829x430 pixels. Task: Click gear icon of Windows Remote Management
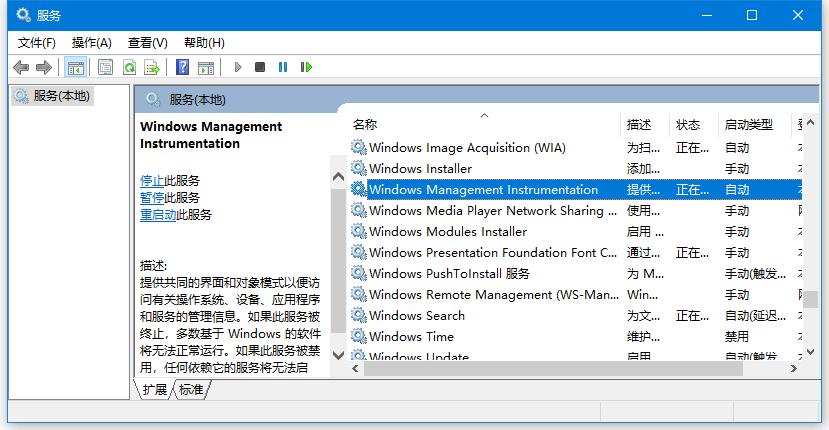point(358,294)
